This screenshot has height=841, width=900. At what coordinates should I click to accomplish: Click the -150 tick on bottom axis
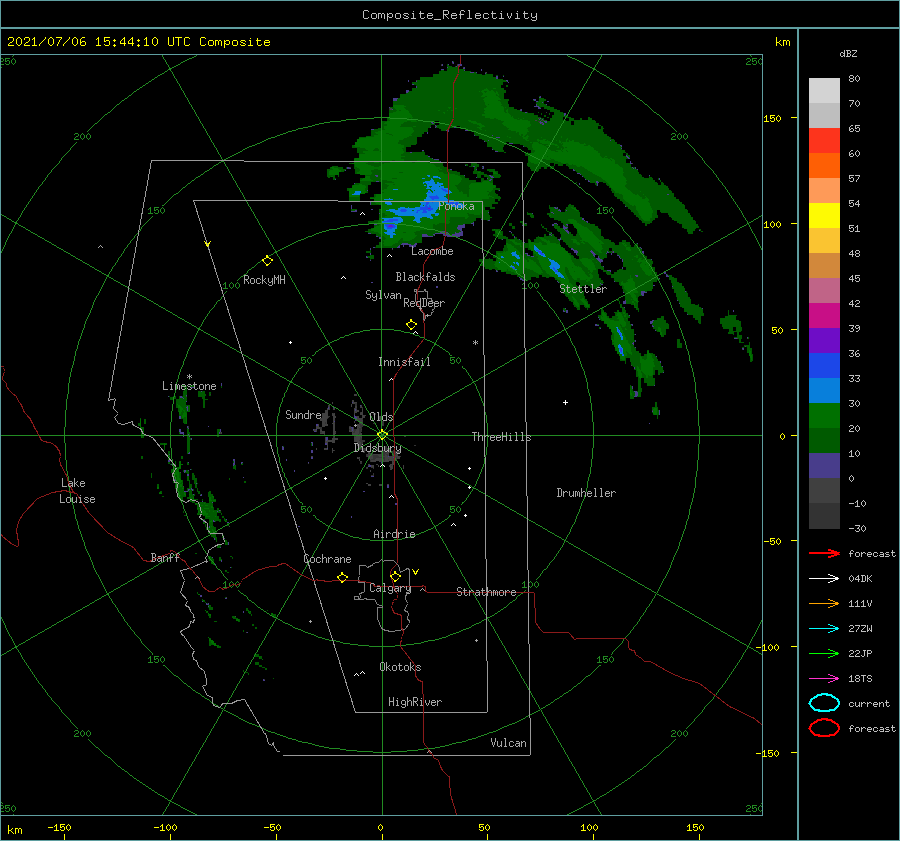point(59,827)
